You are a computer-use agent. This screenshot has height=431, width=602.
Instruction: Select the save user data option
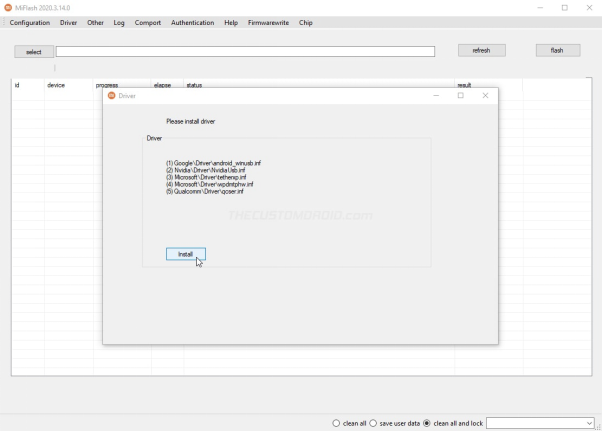click(395, 423)
